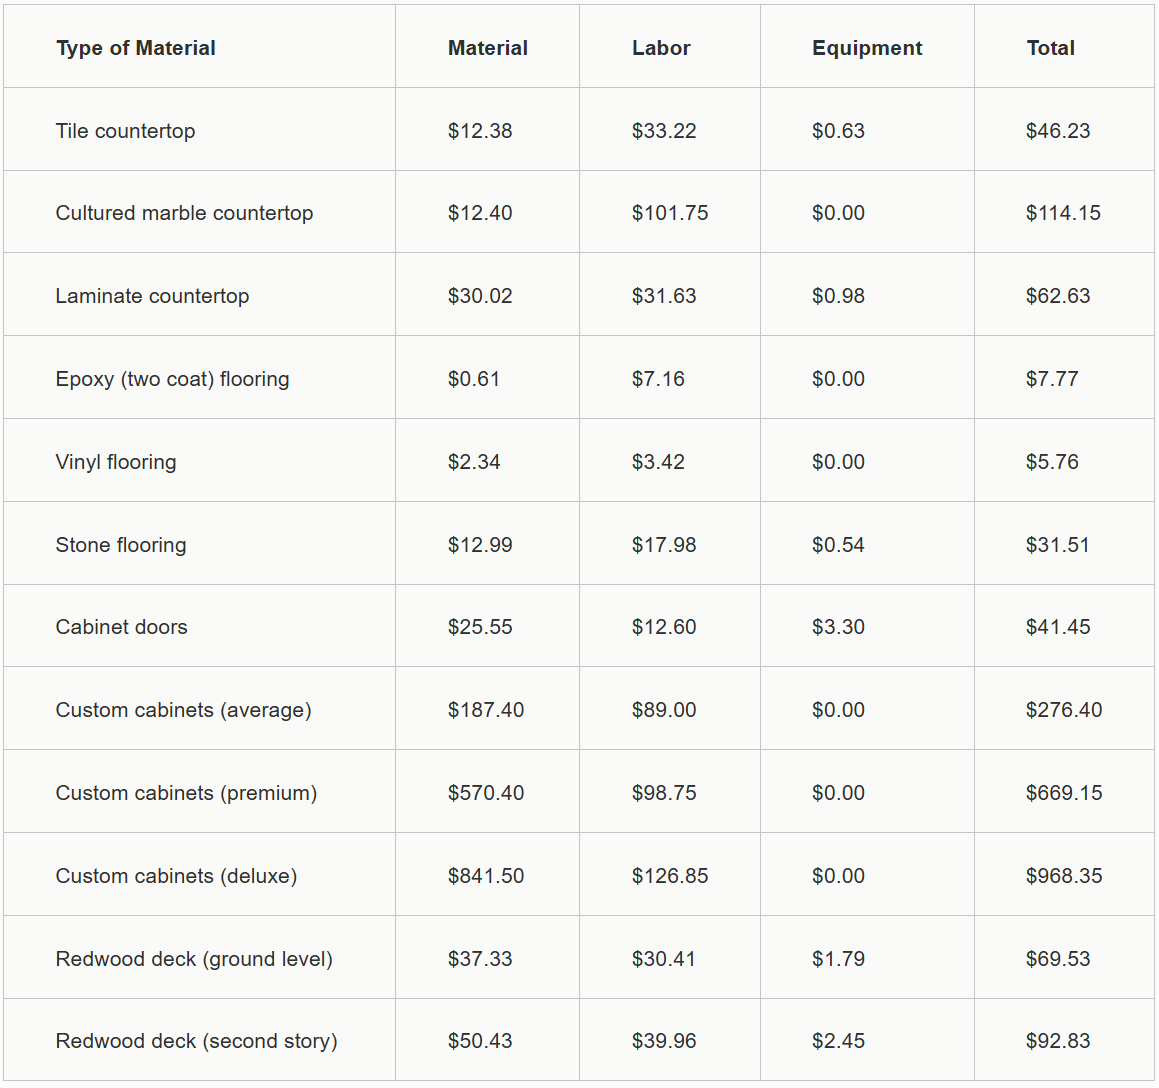Select the 'Cabinet doors' row label

pyautogui.click(x=122, y=627)
